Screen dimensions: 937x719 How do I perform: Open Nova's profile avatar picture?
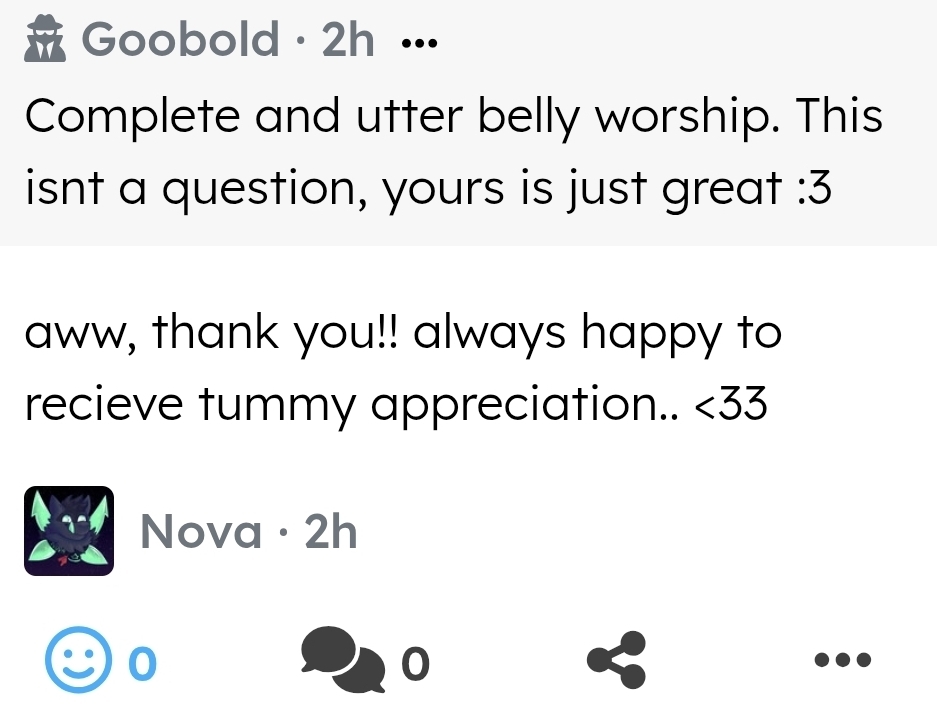point(69,531)
